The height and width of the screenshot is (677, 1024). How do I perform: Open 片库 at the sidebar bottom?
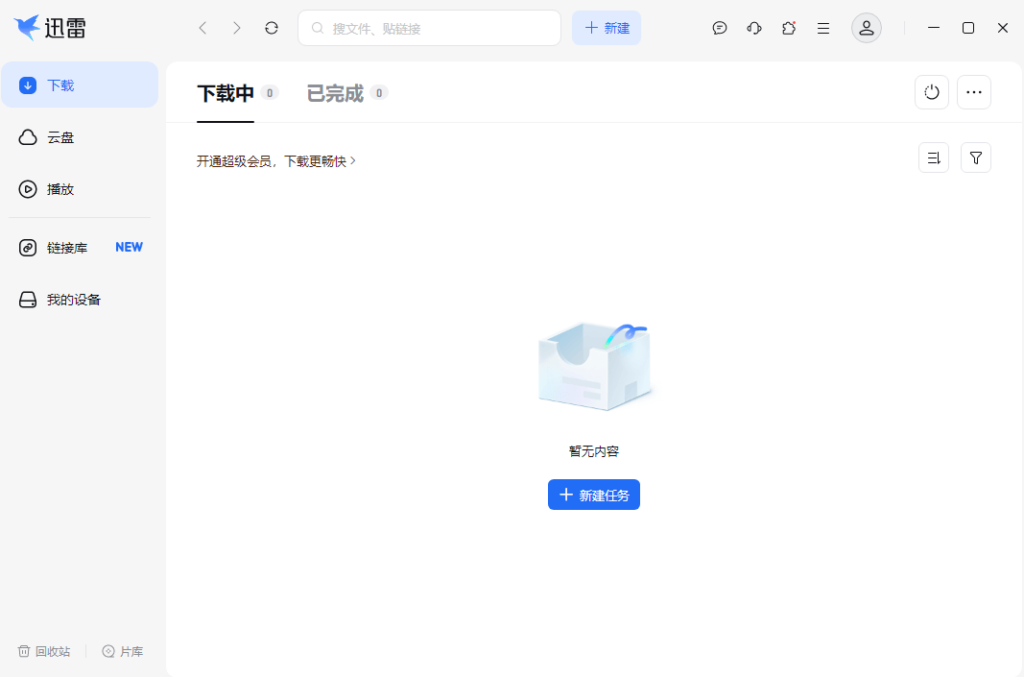point(123,651)
